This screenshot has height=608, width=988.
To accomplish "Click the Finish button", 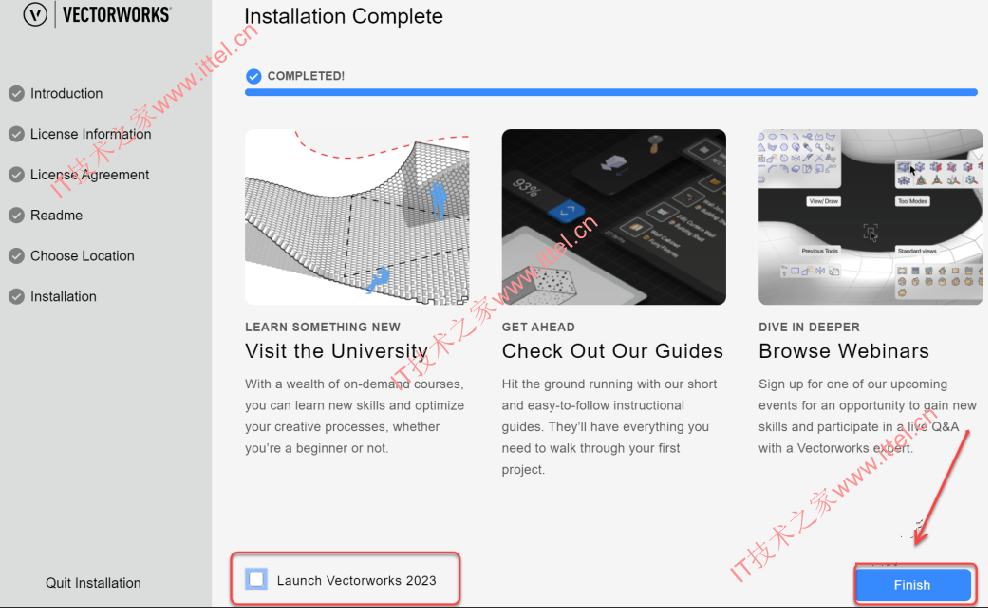I will coord(912,585).
